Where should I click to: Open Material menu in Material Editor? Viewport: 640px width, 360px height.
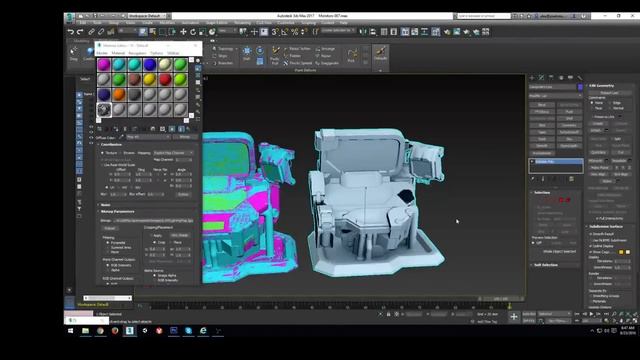tap(118, 53)
